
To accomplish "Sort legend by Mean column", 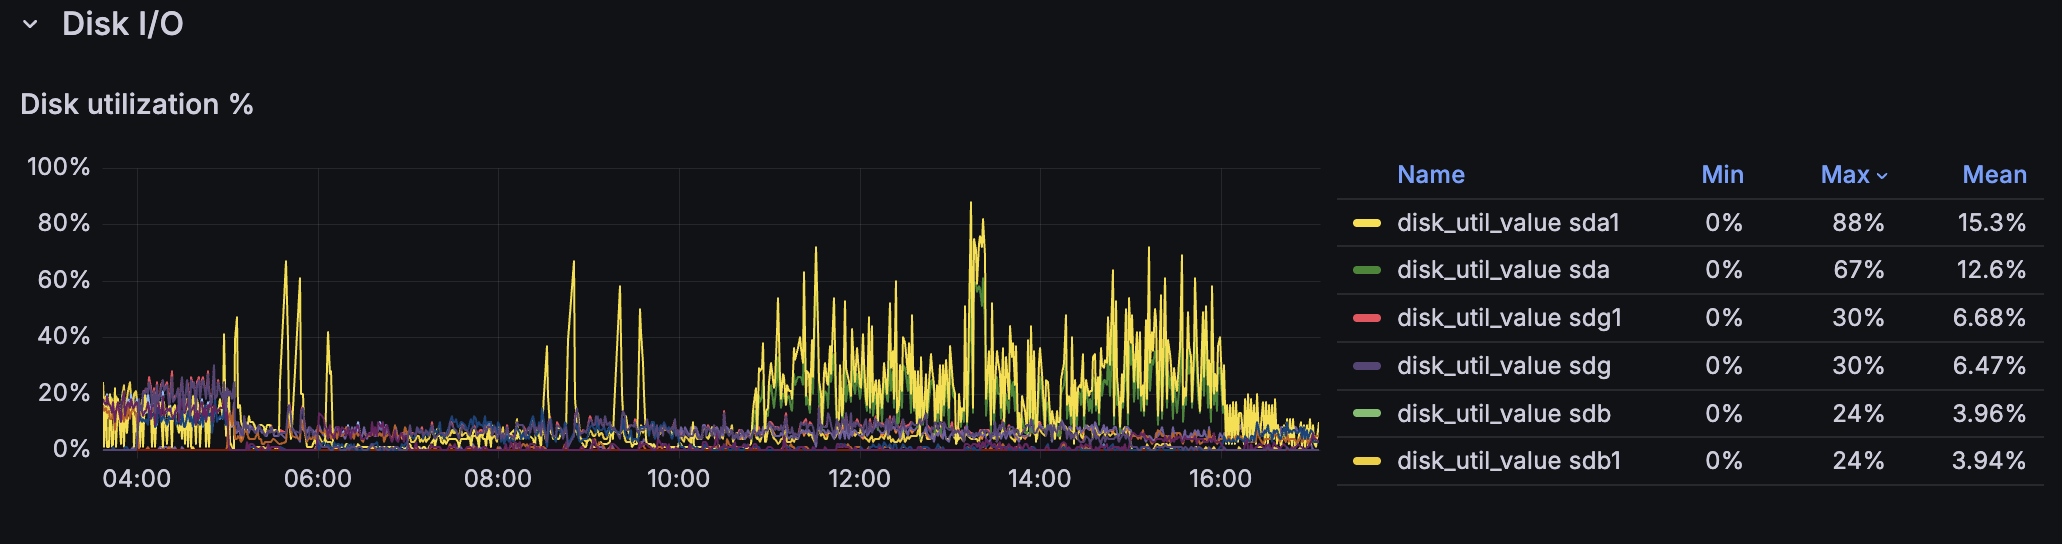I will click(1994, 175).
